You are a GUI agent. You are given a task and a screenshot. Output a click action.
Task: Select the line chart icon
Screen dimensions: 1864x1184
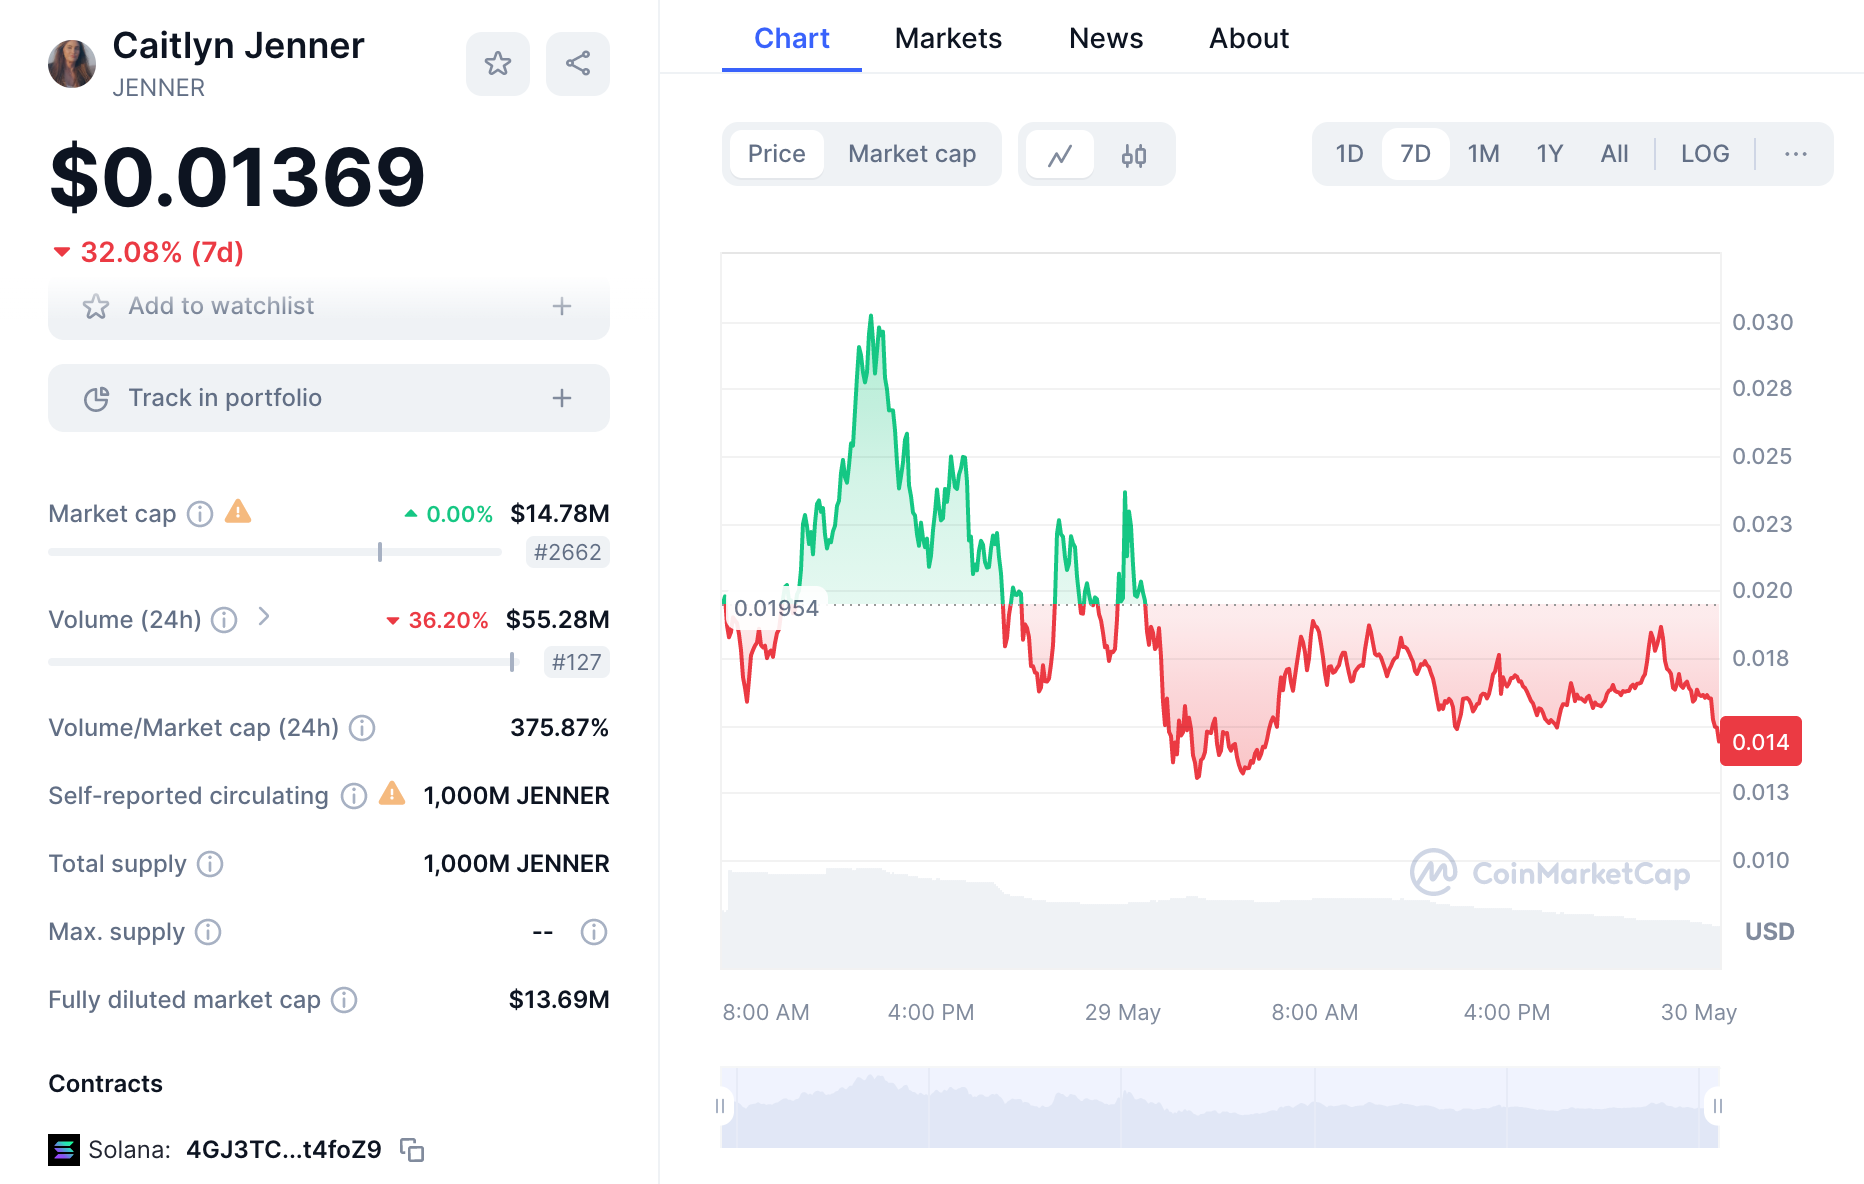tap(1061, 154)
